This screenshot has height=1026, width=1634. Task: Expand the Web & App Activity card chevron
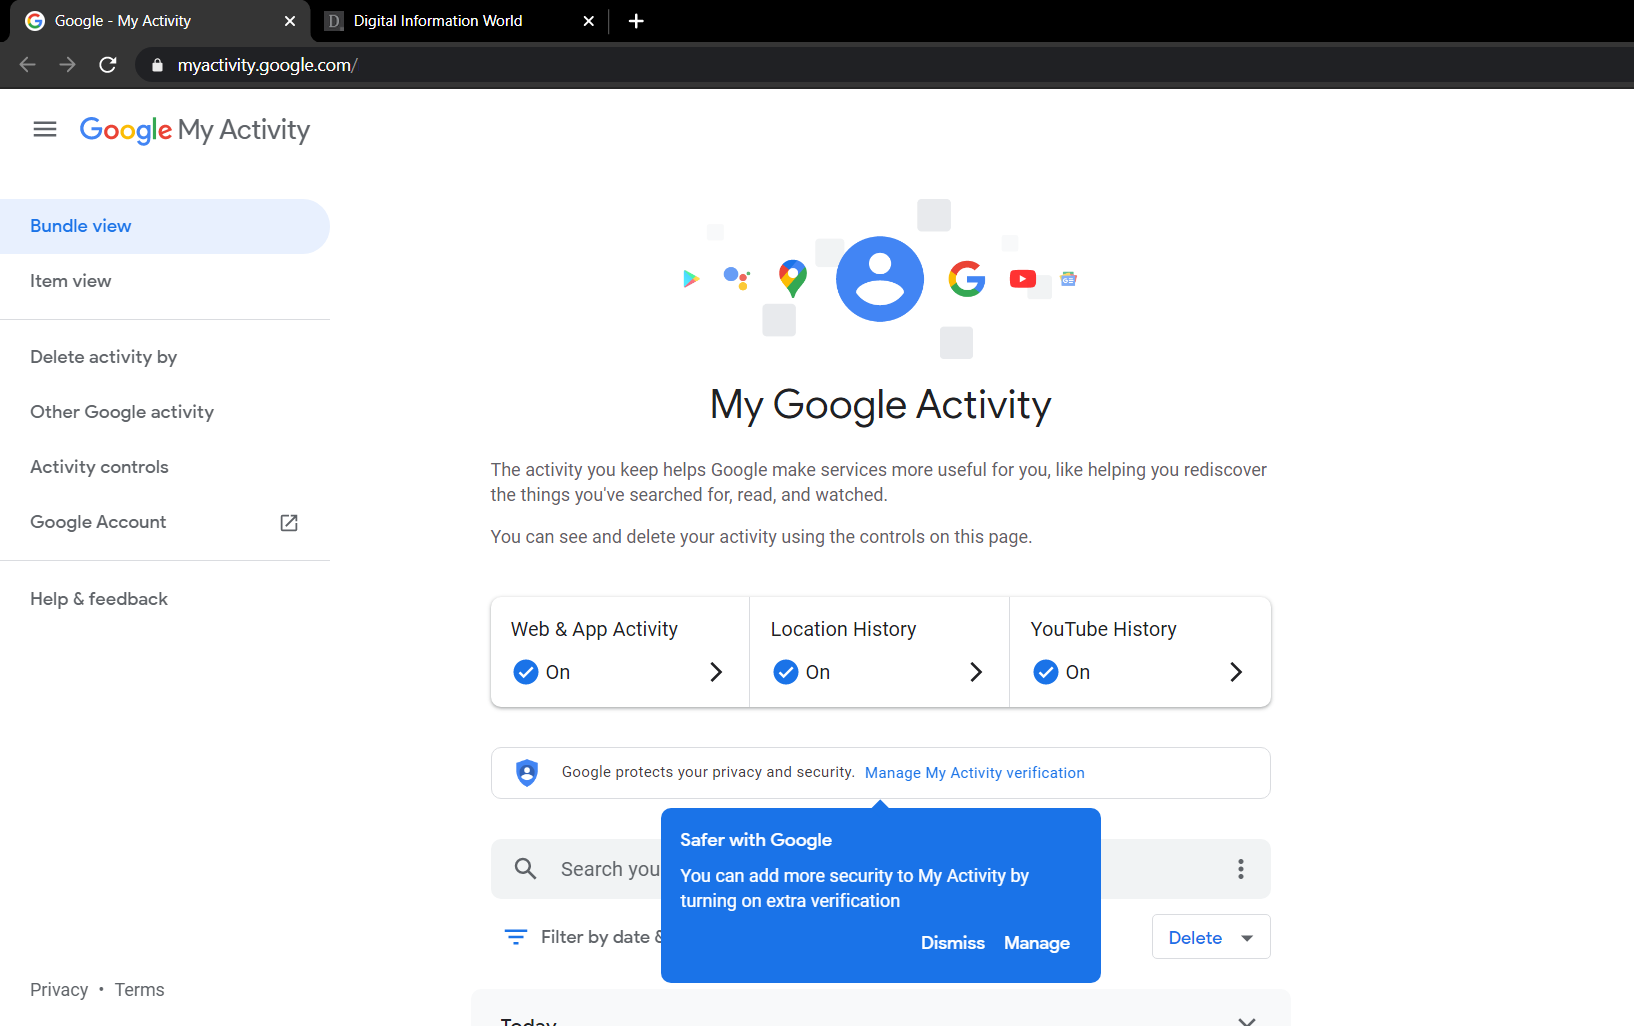click(x=716, y=671)
